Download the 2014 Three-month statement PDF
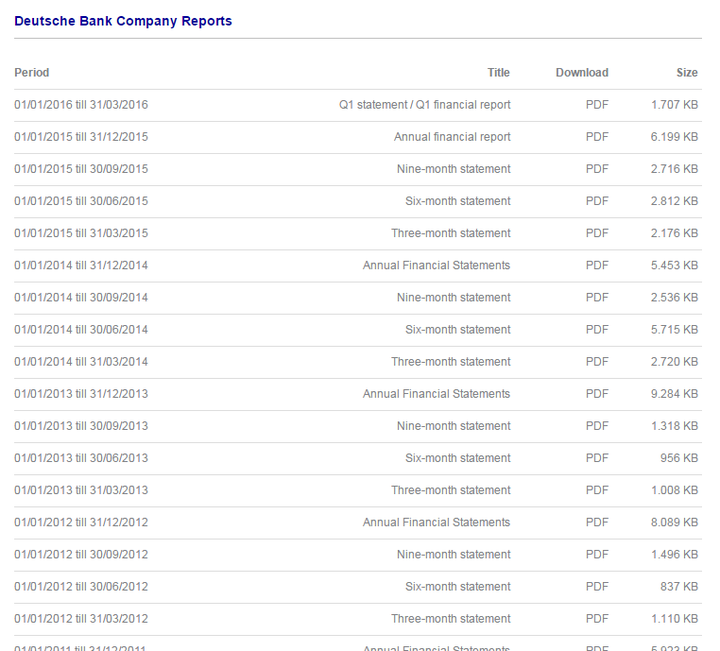Screen dimensions: 720x651 click(x=597, y=361)
